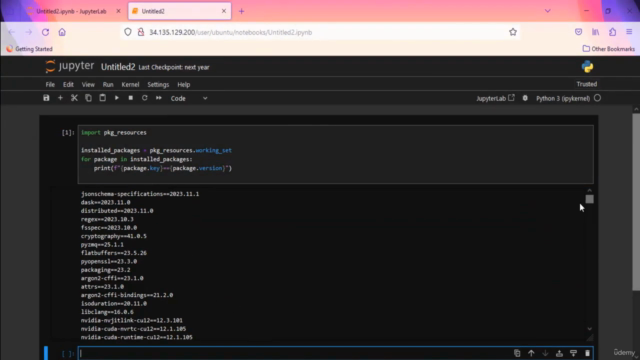Viewport: 640px width, 360px height.
Task: Open notebook in JupyterLab
Action: coord(495,98)
